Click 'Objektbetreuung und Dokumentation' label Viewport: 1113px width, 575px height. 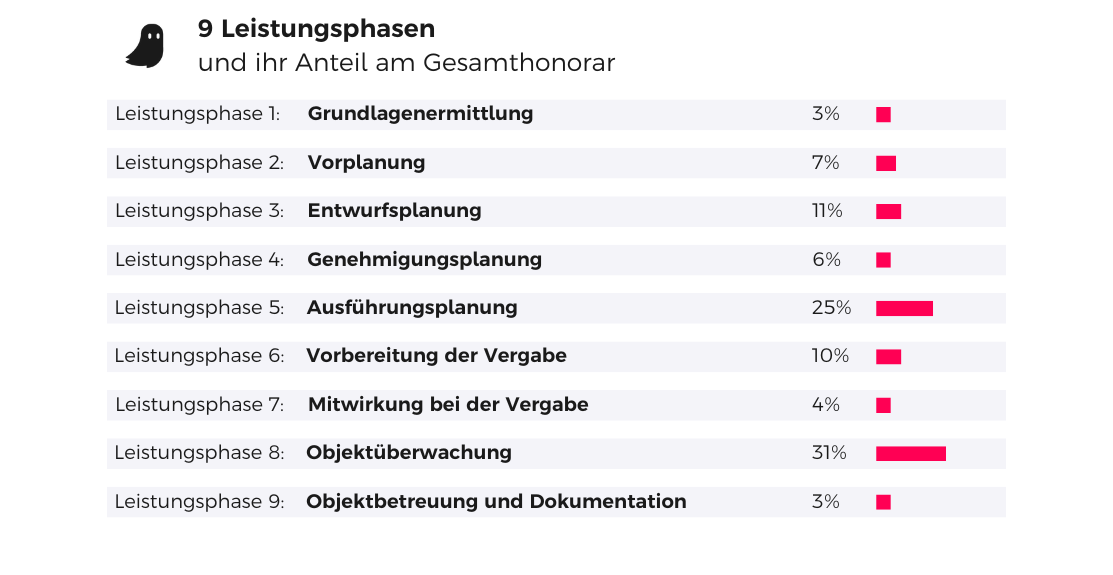pos(496,502)
